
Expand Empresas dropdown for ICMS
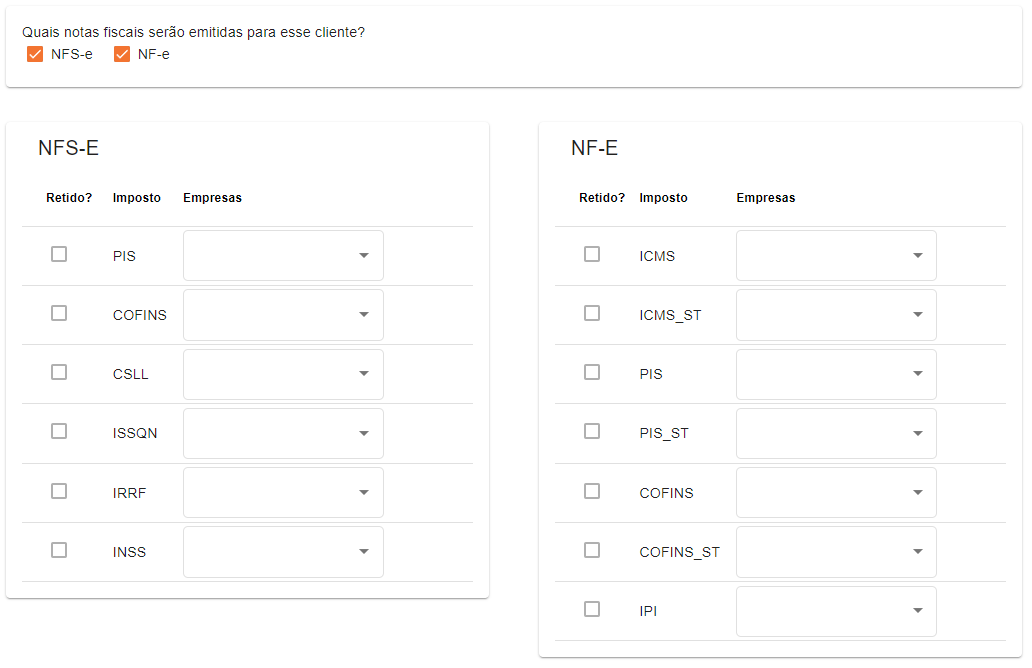coord(836,256)
